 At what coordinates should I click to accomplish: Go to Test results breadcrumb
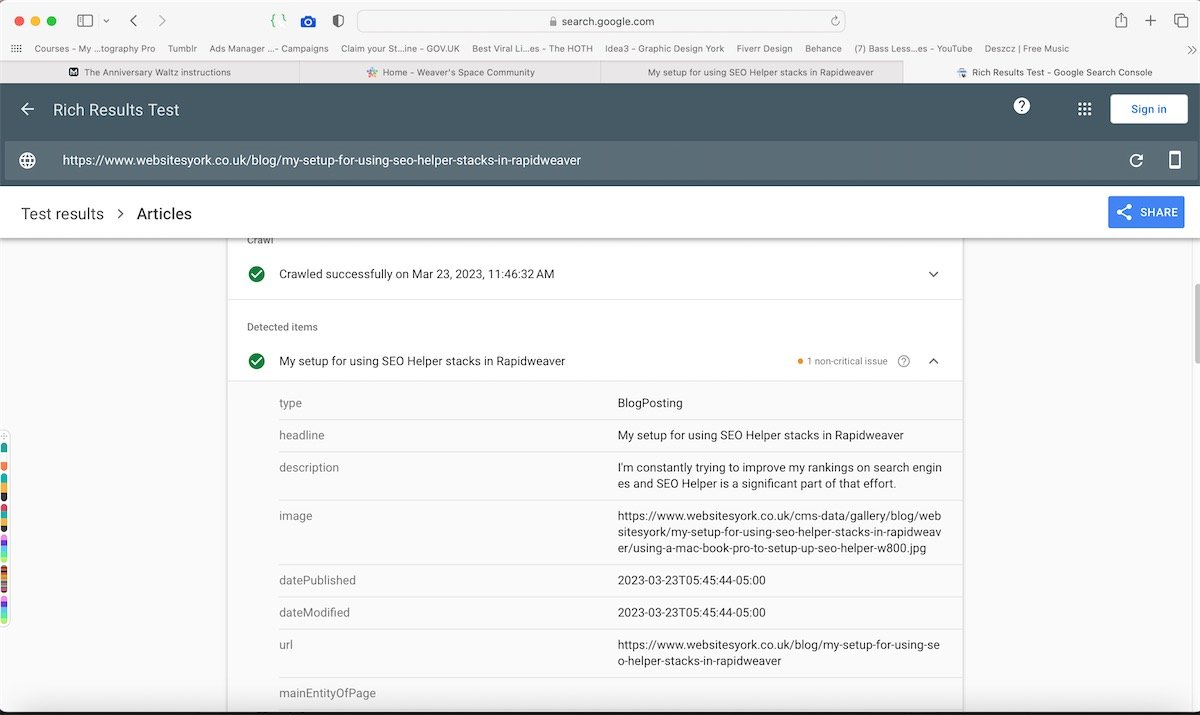[62, 214]
